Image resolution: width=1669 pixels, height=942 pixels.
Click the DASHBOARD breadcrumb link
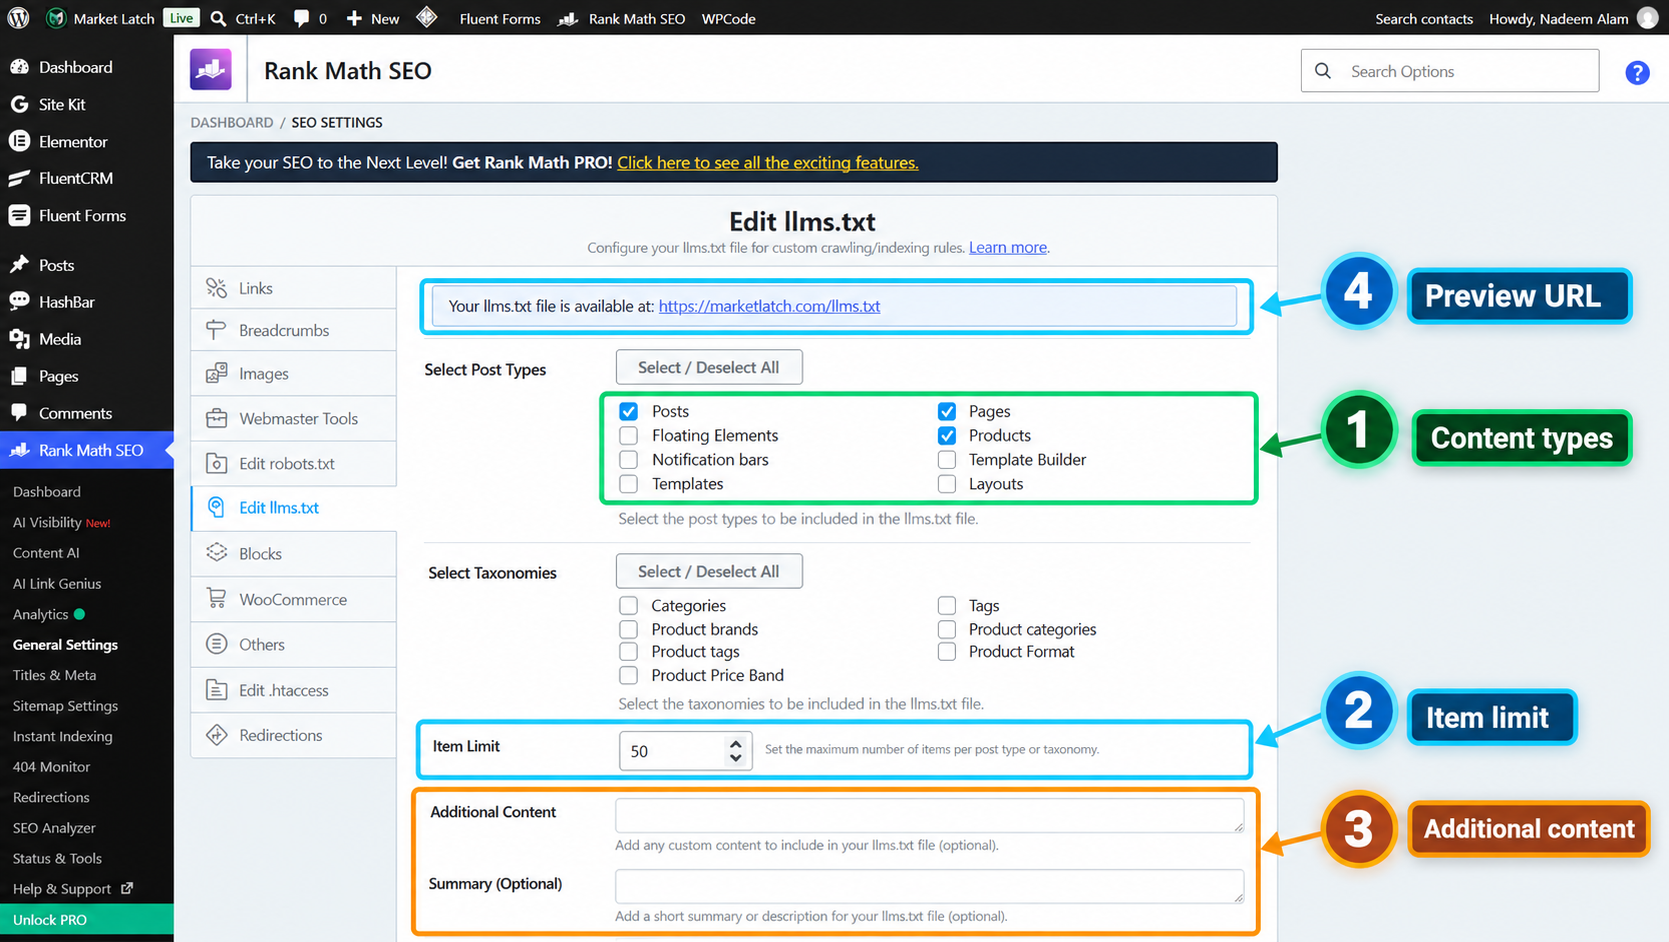point(232,122)
